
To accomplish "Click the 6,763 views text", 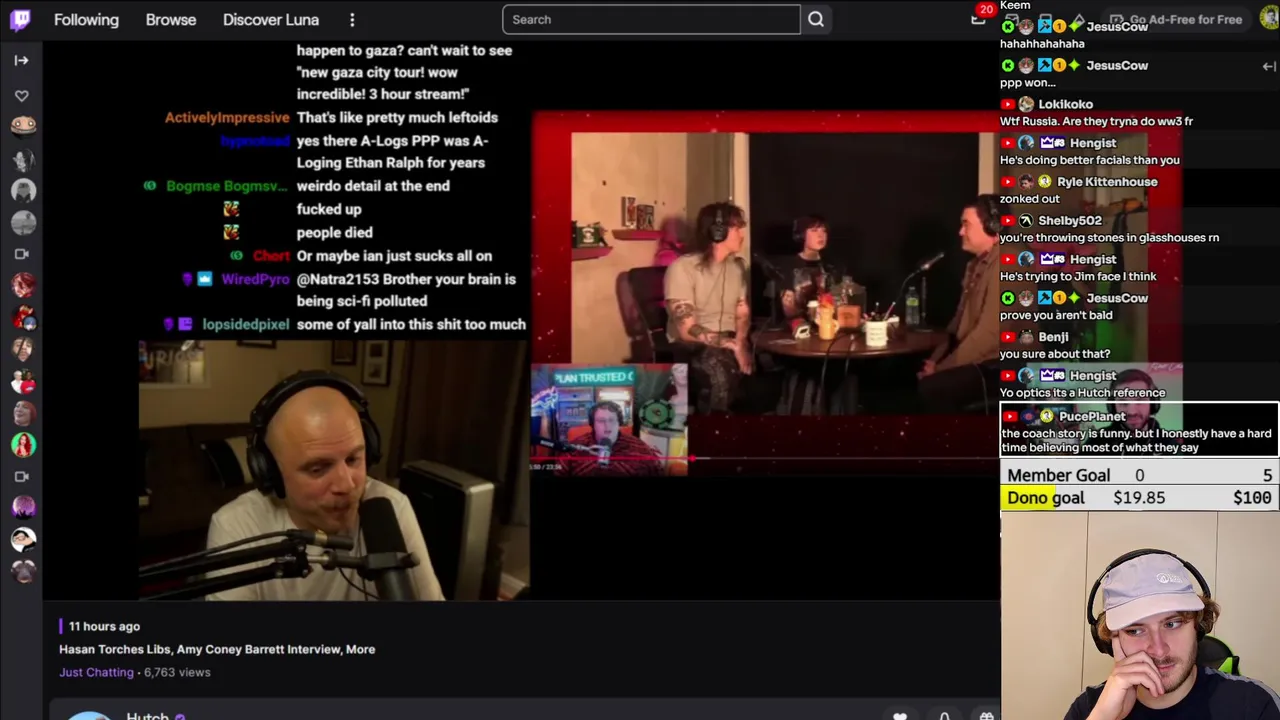I will coord(177,672).
